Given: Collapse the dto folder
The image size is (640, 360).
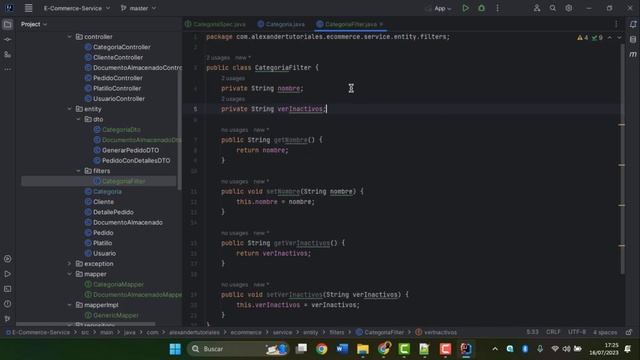Looking at the screenshot, I should coord(78,119).
